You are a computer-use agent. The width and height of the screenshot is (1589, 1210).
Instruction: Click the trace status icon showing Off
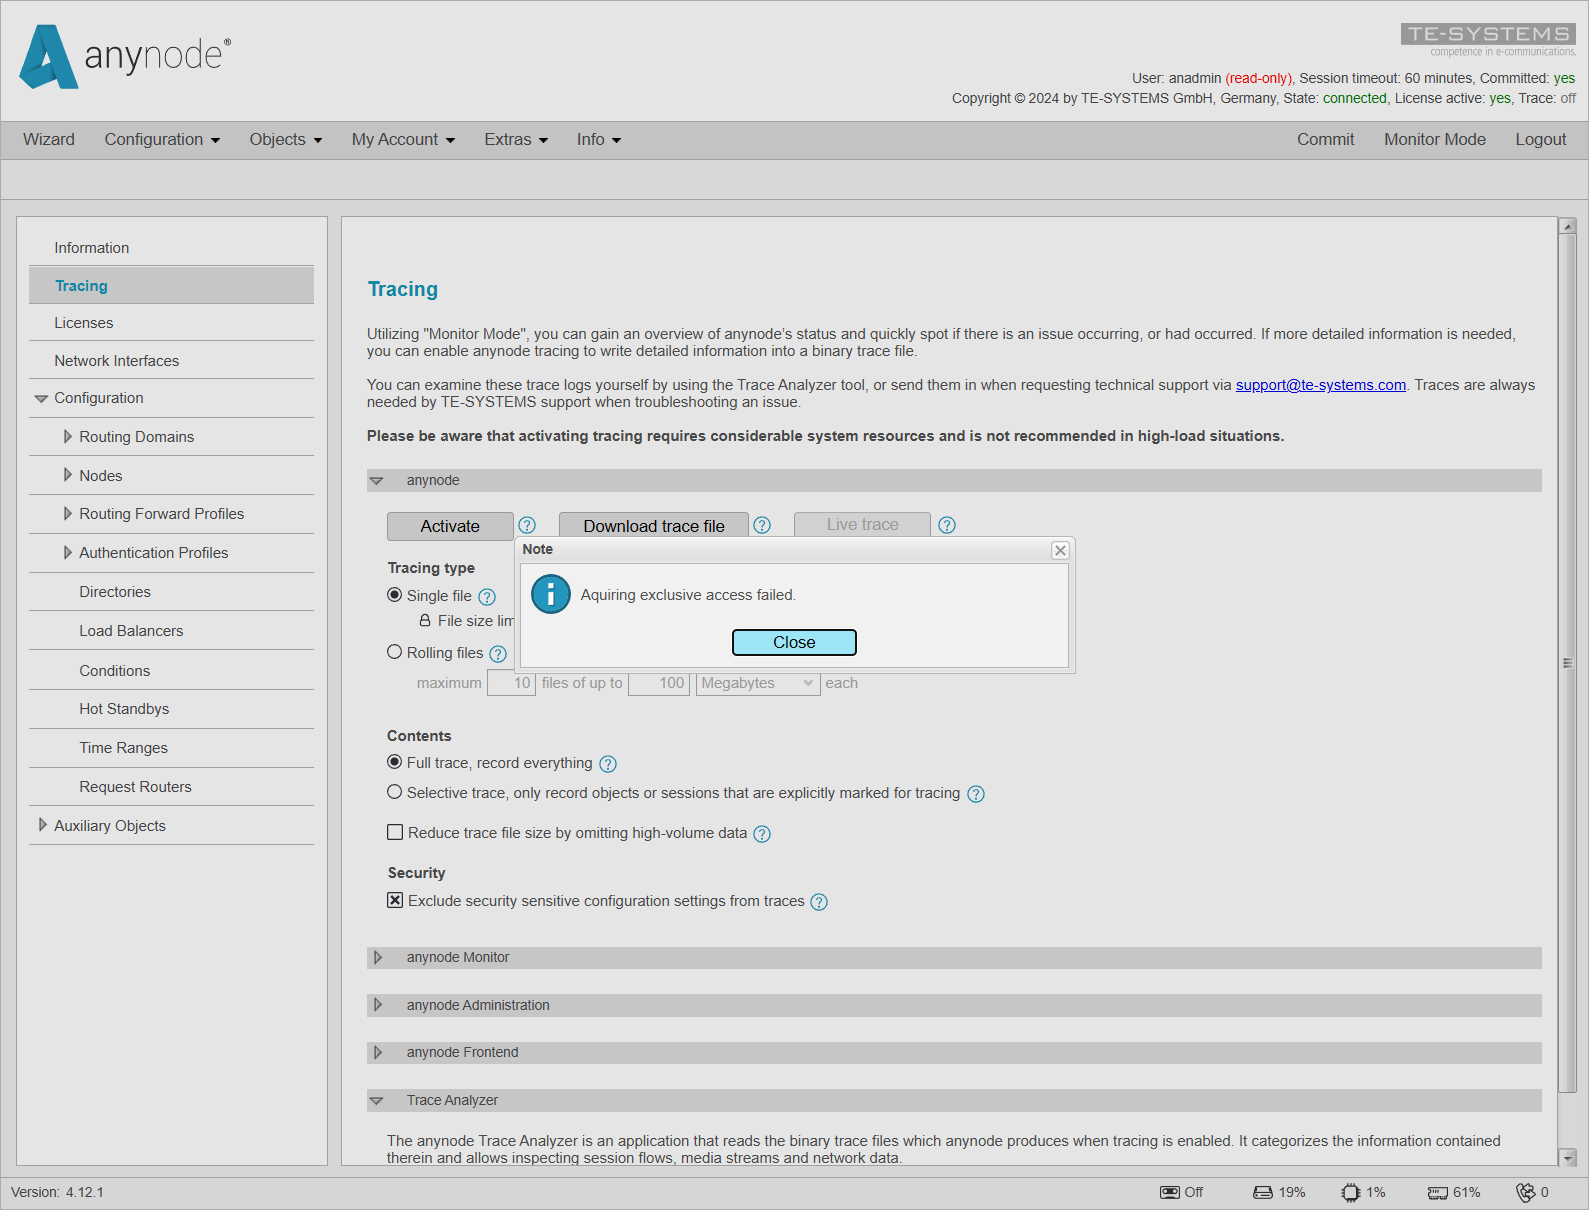(1170, 1192)
